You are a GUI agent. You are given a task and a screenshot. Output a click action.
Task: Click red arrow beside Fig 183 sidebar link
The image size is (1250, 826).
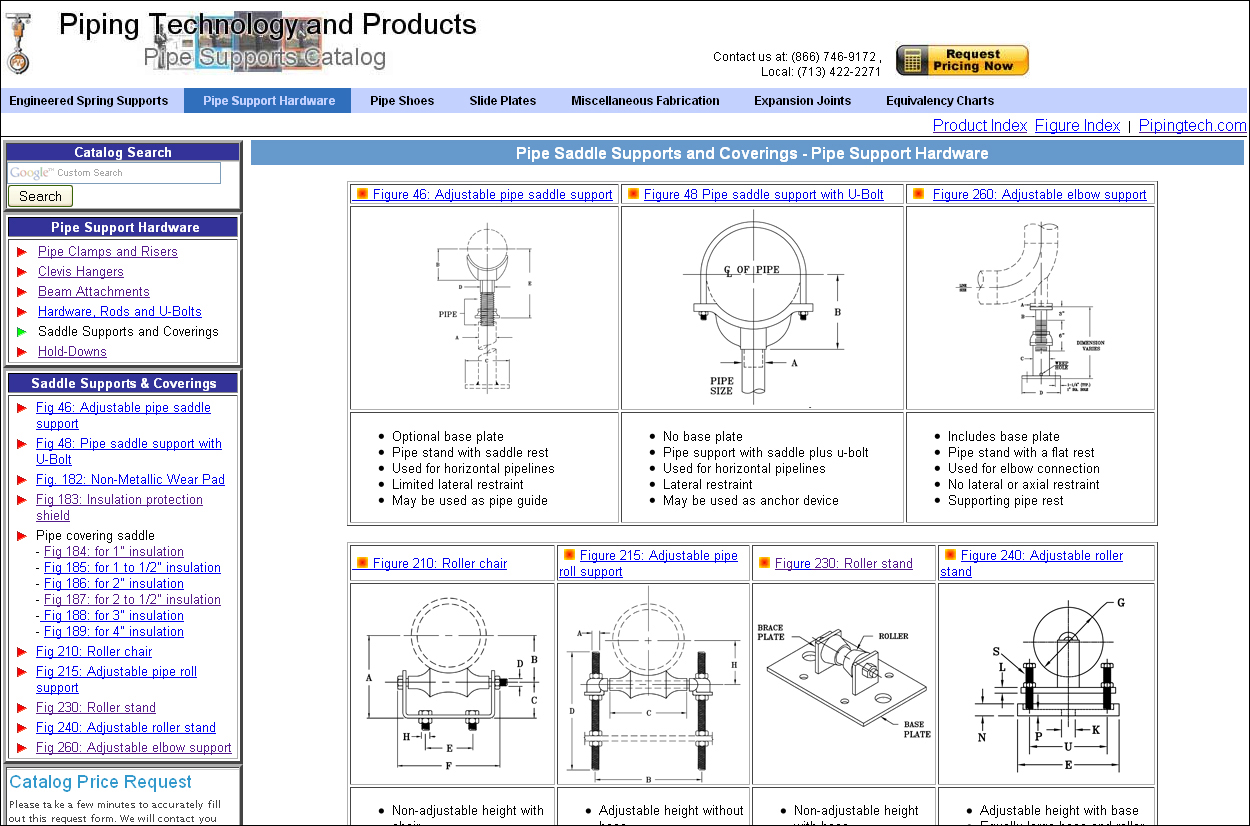click(22, 500)
